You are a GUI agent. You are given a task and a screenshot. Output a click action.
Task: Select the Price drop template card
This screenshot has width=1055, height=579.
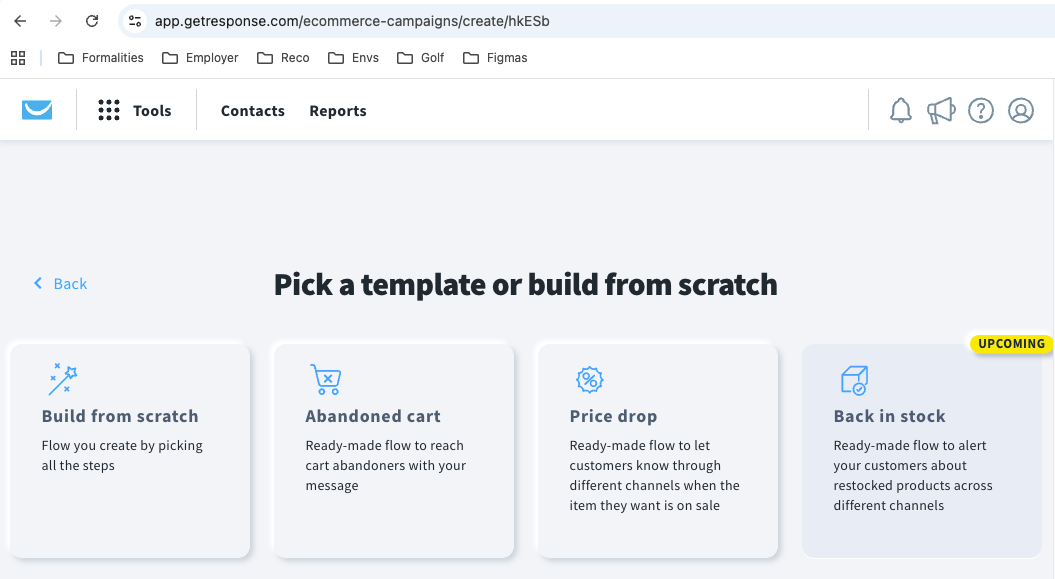click(656, 450)
